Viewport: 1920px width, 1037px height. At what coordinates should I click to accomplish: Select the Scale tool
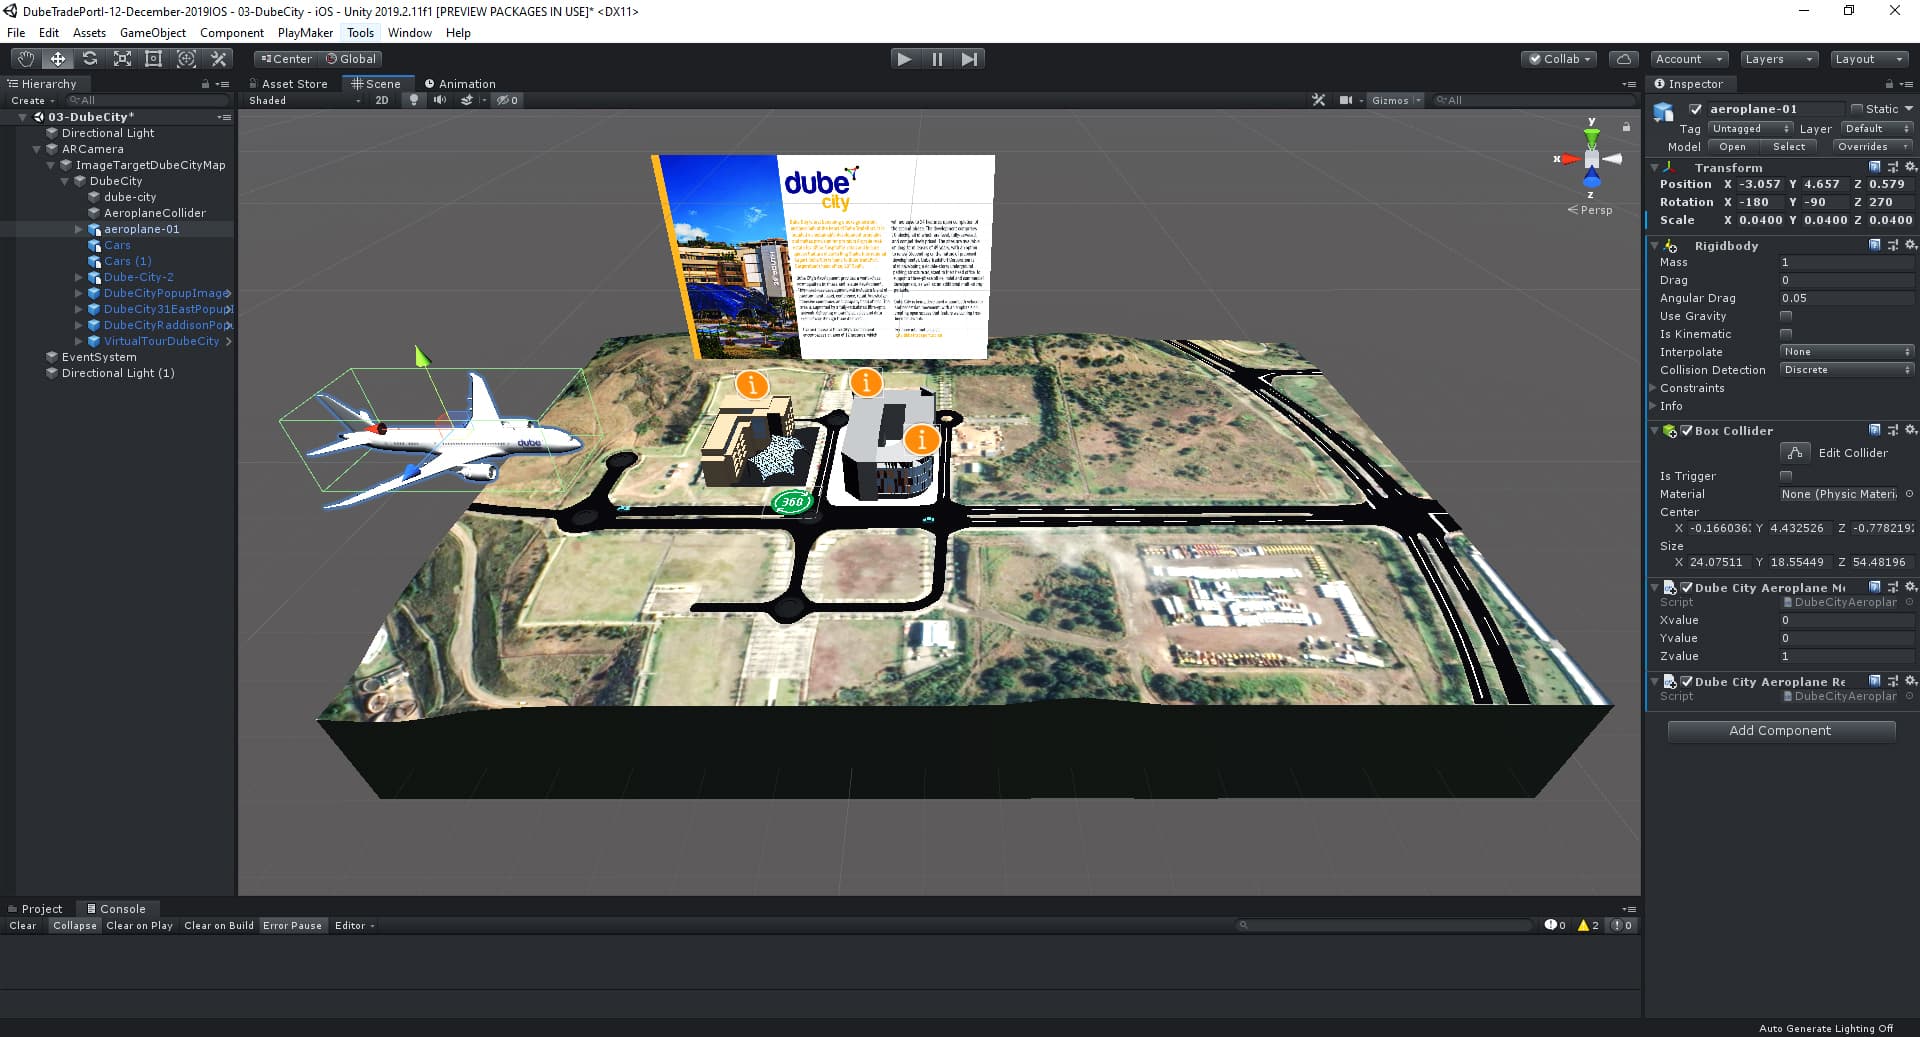[x=122, y=59]
